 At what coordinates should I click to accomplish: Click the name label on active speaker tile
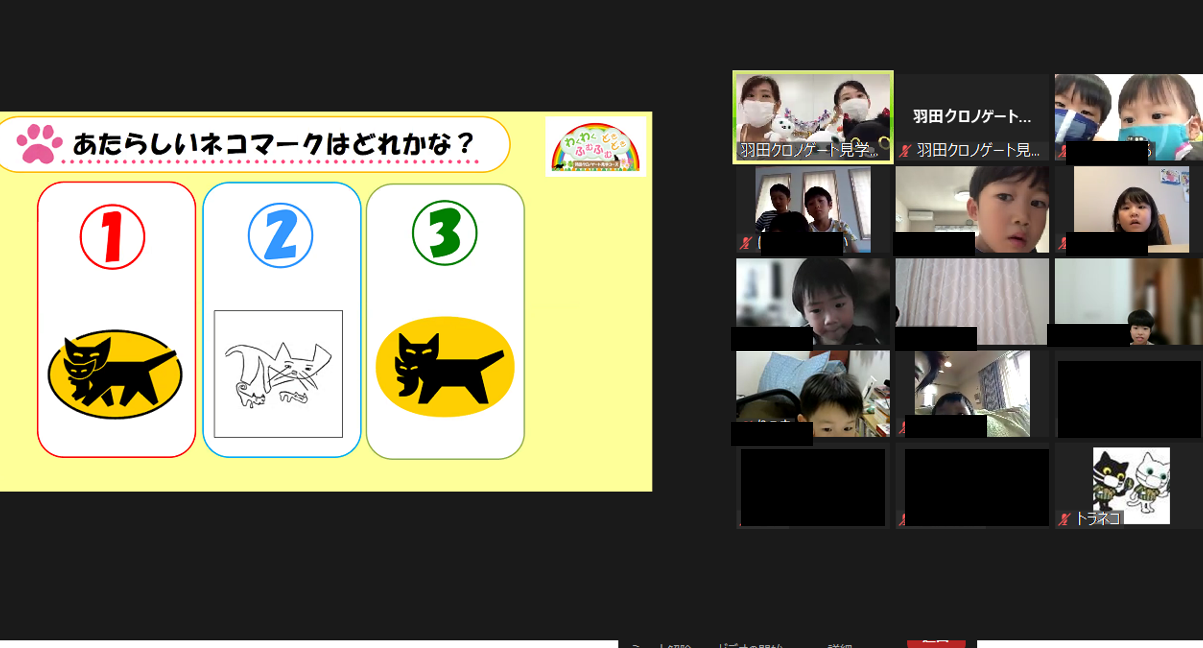(x=808, y=151)
